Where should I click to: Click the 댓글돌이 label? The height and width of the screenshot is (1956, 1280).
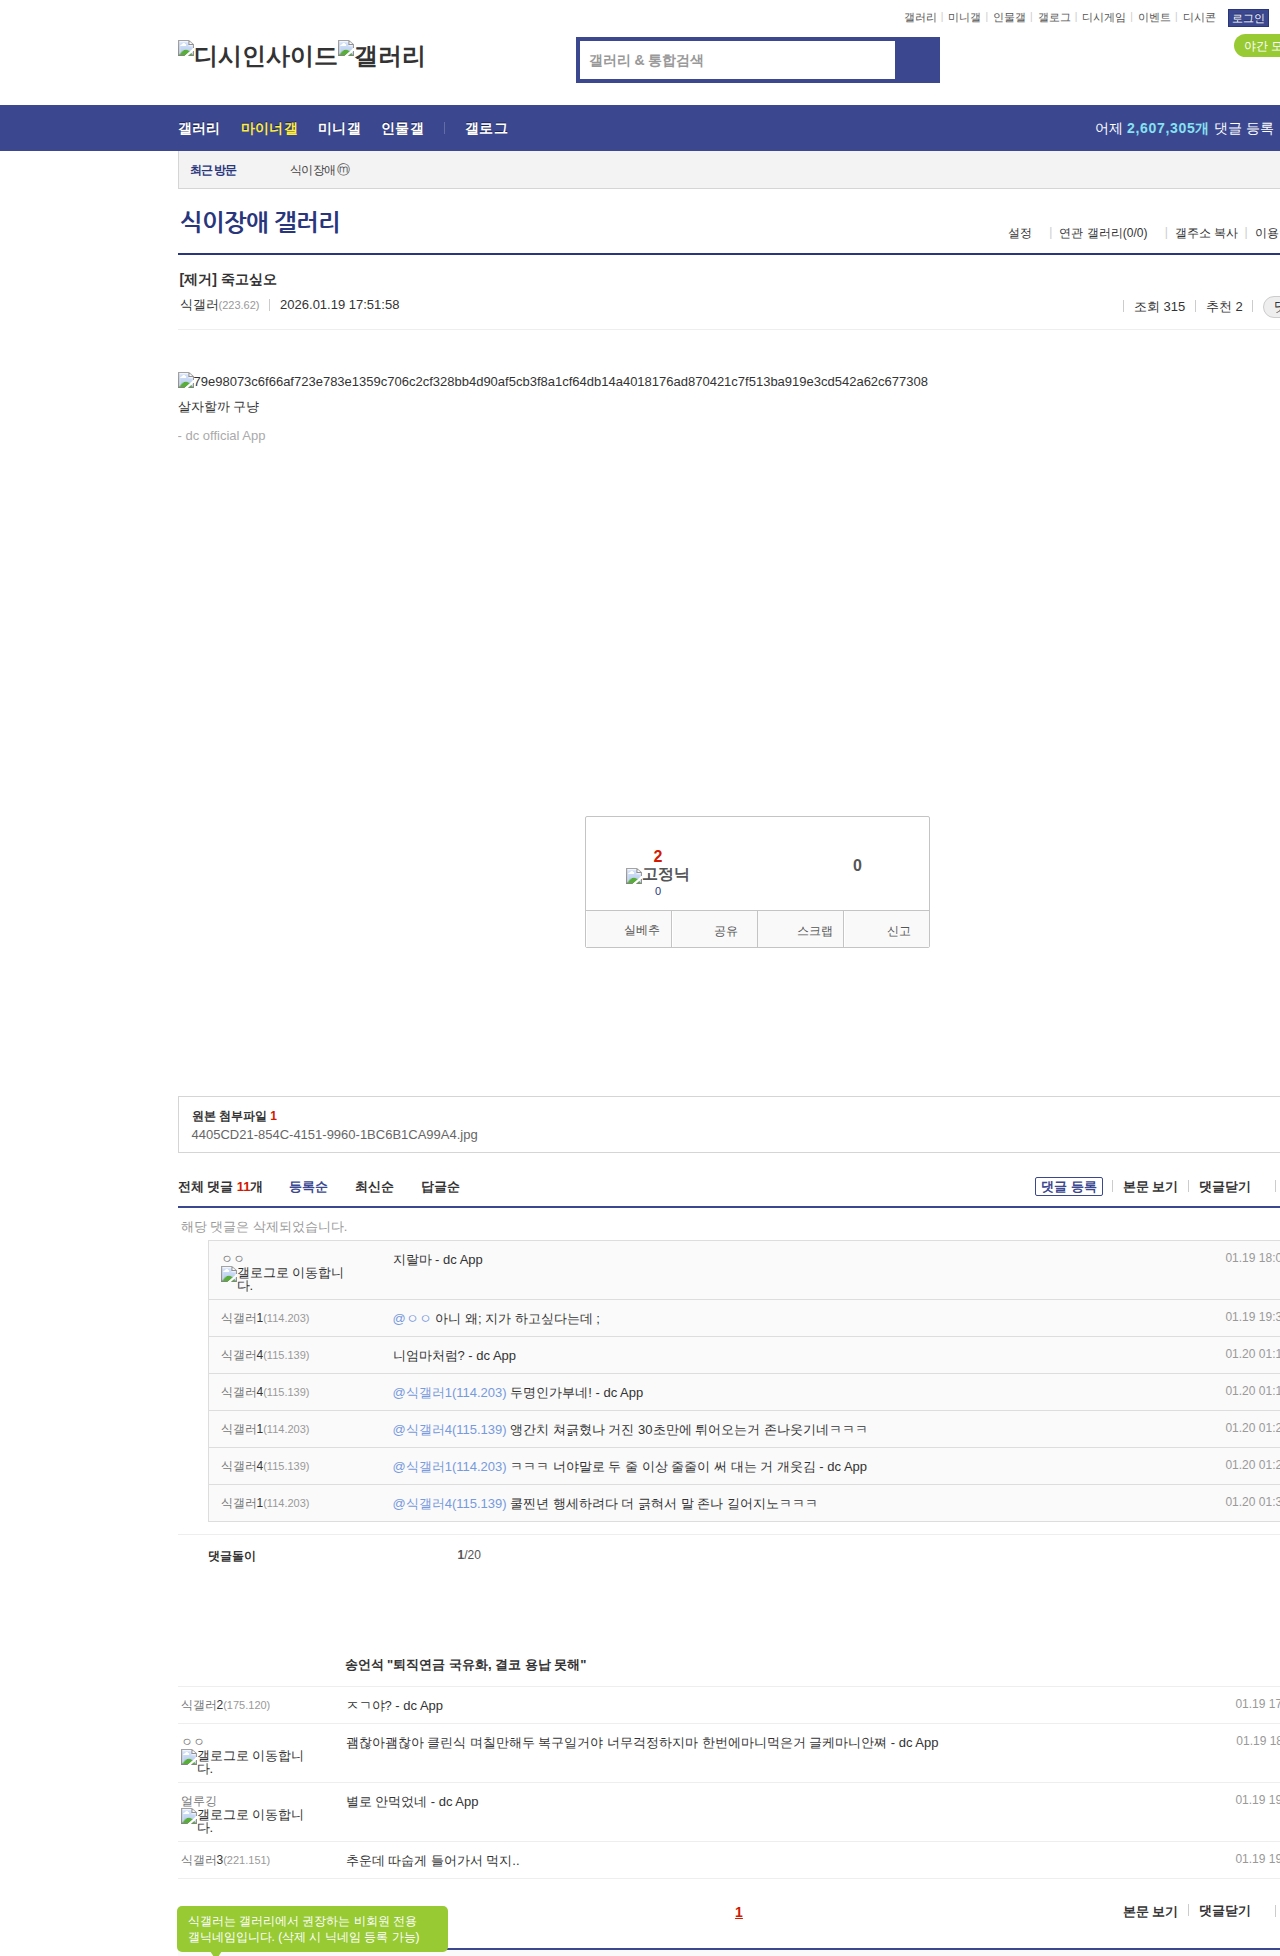tap(232, 1556)
